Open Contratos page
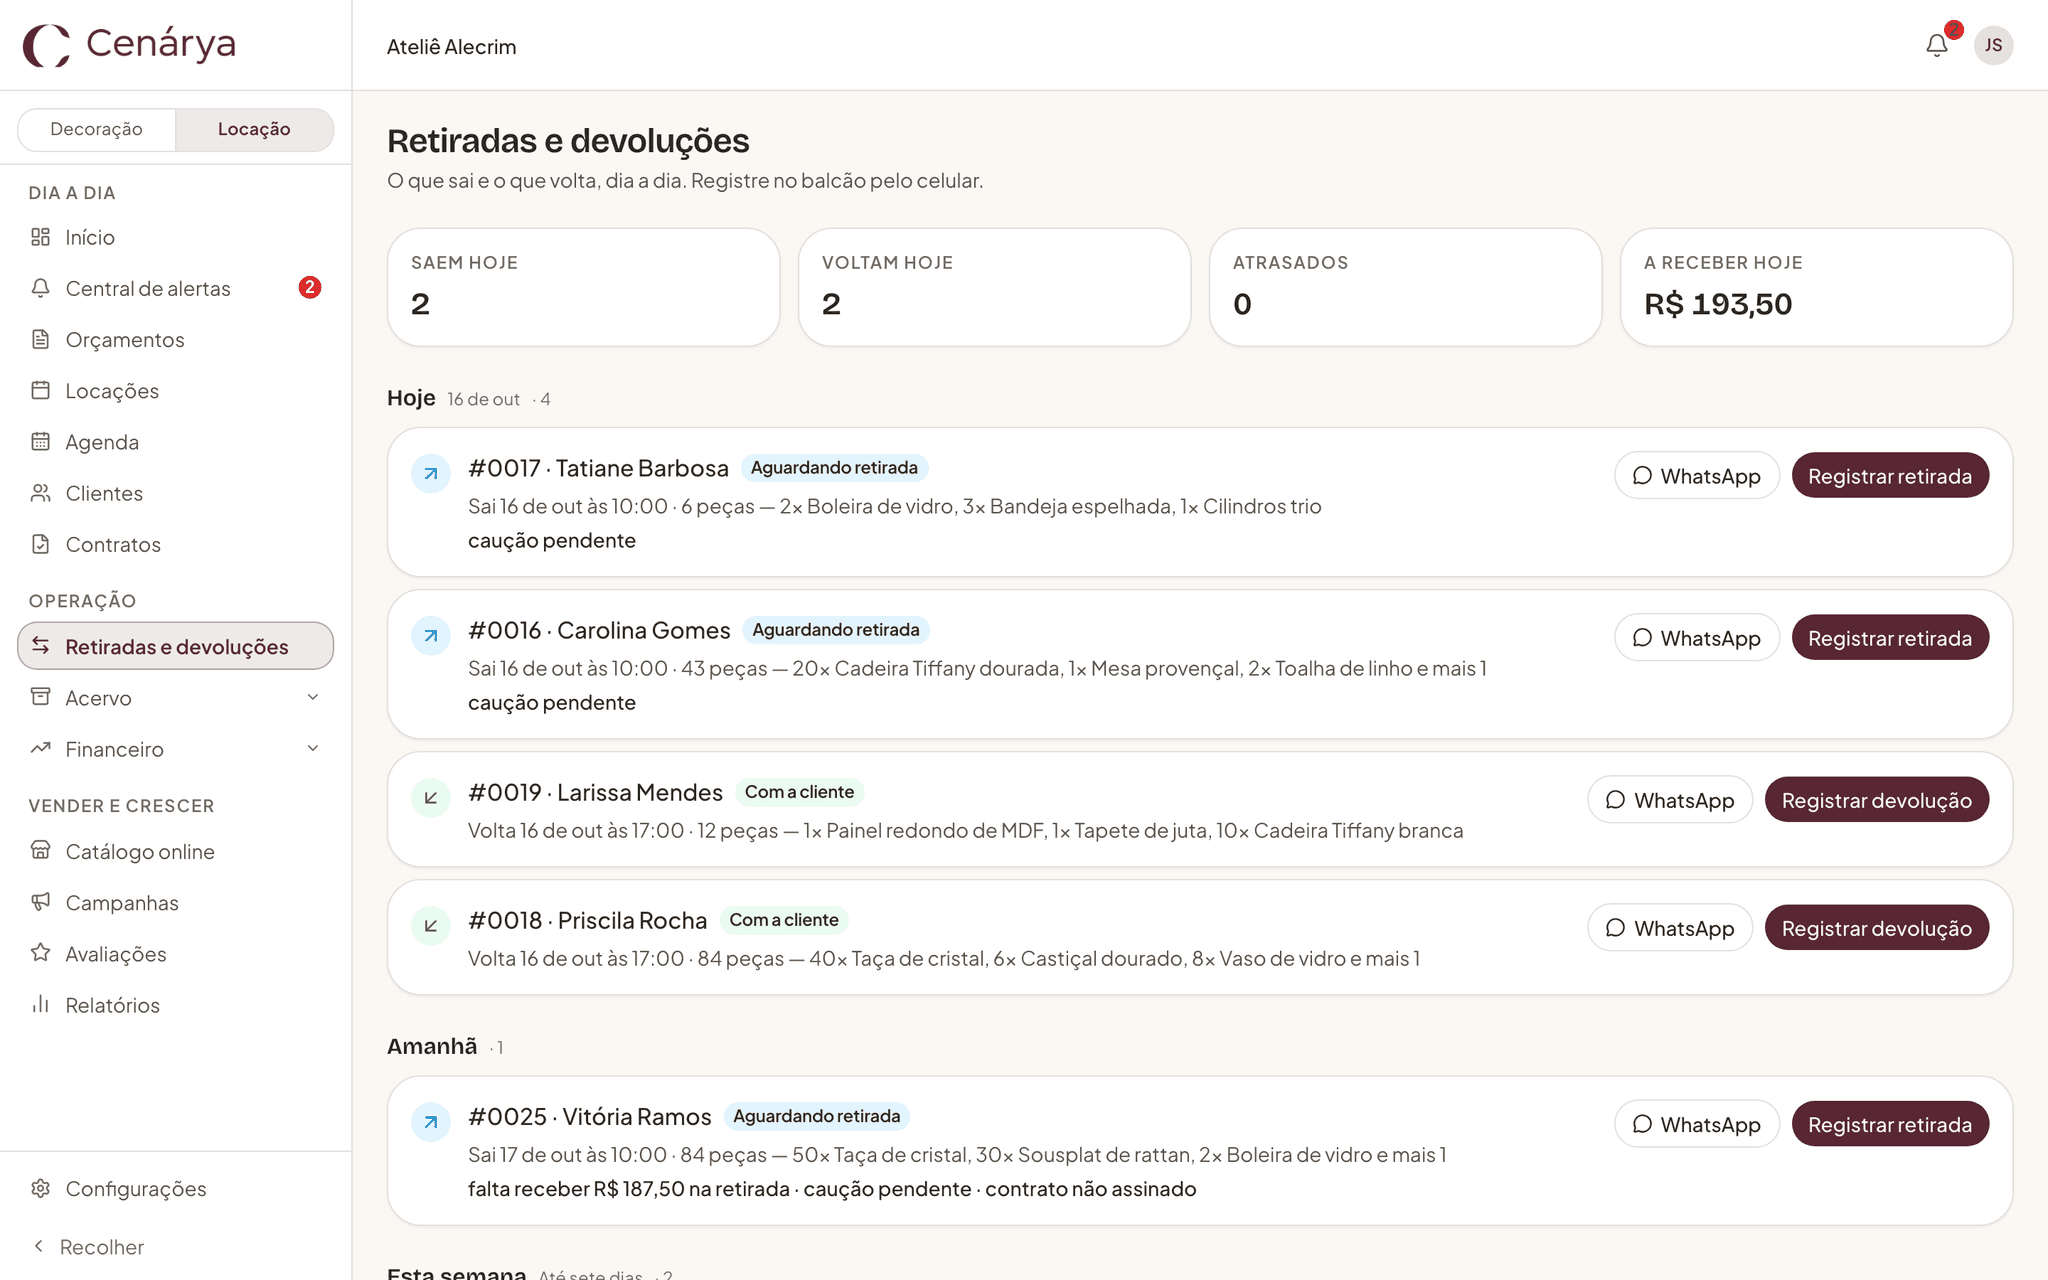Image resolution: width=2048 pixels, height=1280 pixels. (176, 544)
